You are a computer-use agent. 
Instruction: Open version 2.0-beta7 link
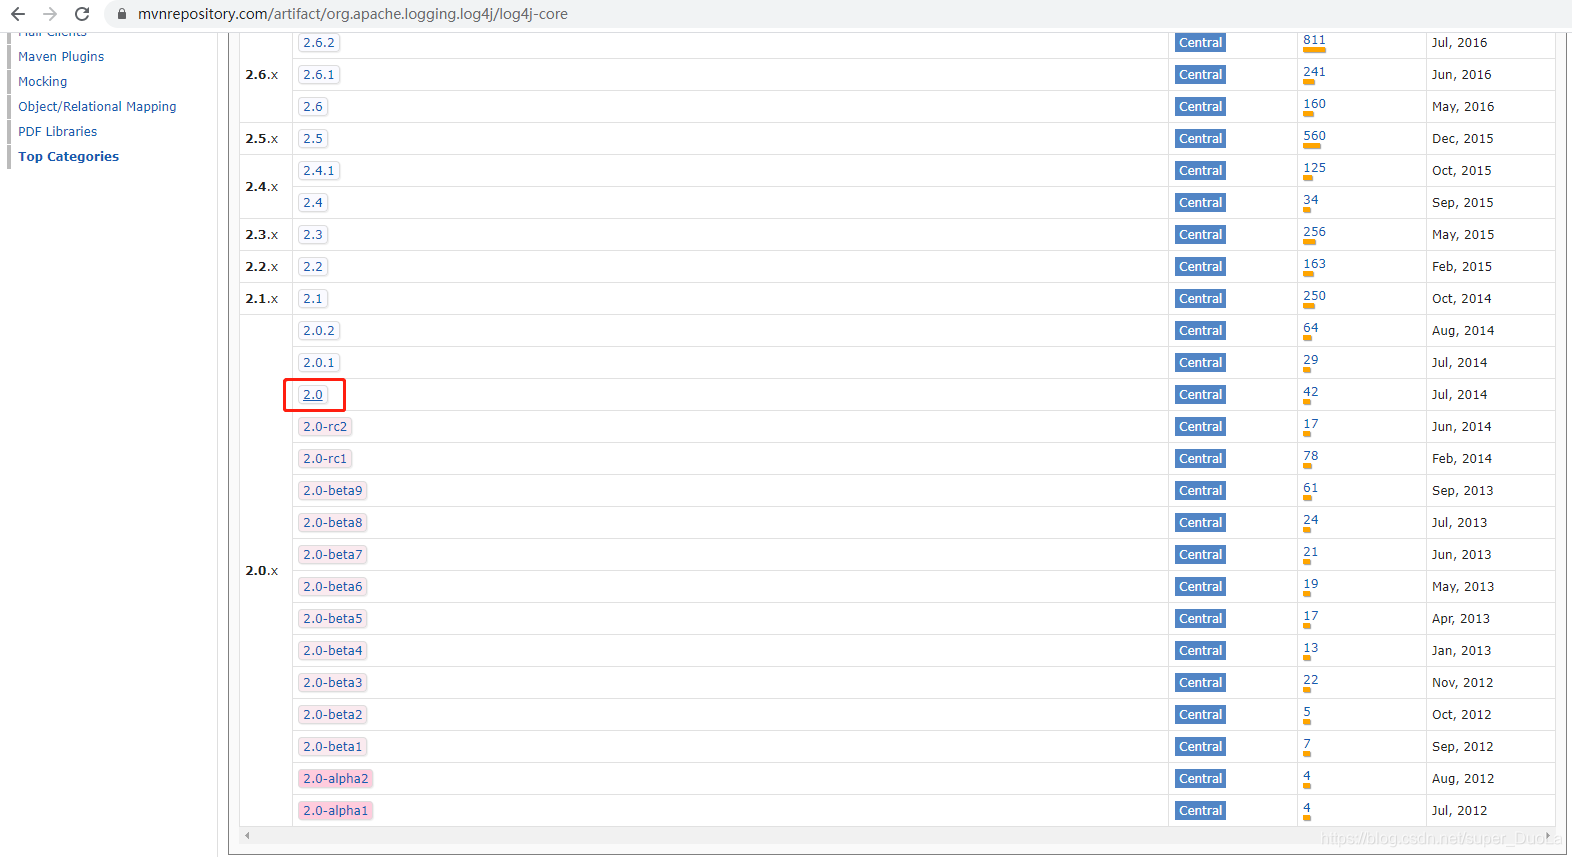point(333,555)
